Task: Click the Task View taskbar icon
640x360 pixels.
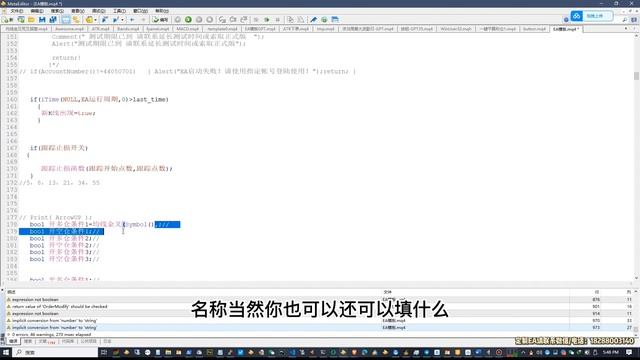Action: click(104, 352)
